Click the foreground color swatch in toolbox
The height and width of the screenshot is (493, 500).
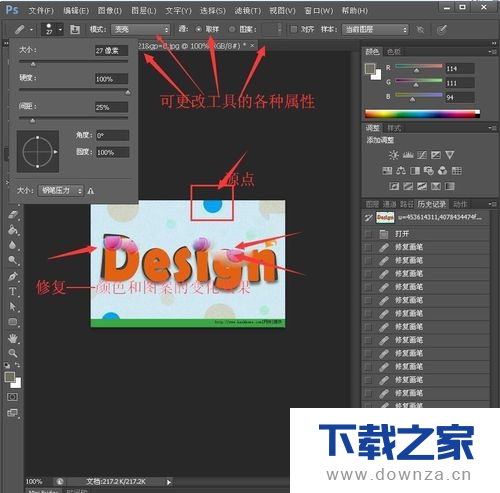(x=10, y=377)
